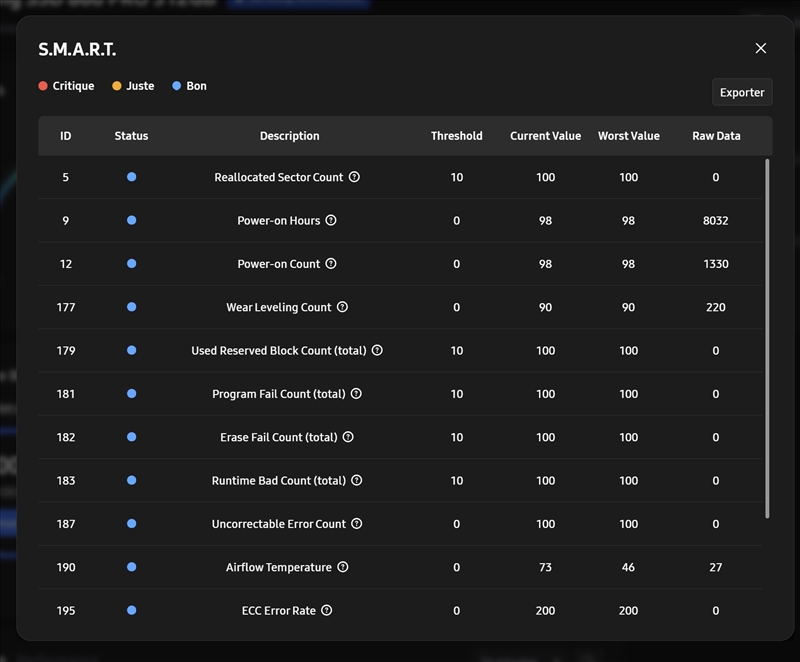Click the Status column header
The width and height of the screenshot is (800, 662).
pyautogui.click(x=131, y=136)
